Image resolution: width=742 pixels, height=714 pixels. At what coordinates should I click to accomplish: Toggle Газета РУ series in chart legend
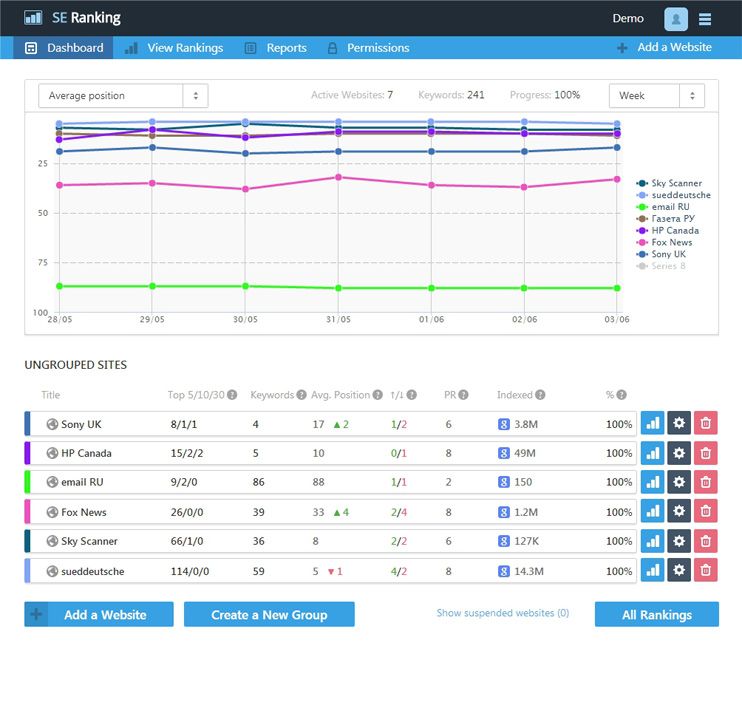(x=665, y=219)
